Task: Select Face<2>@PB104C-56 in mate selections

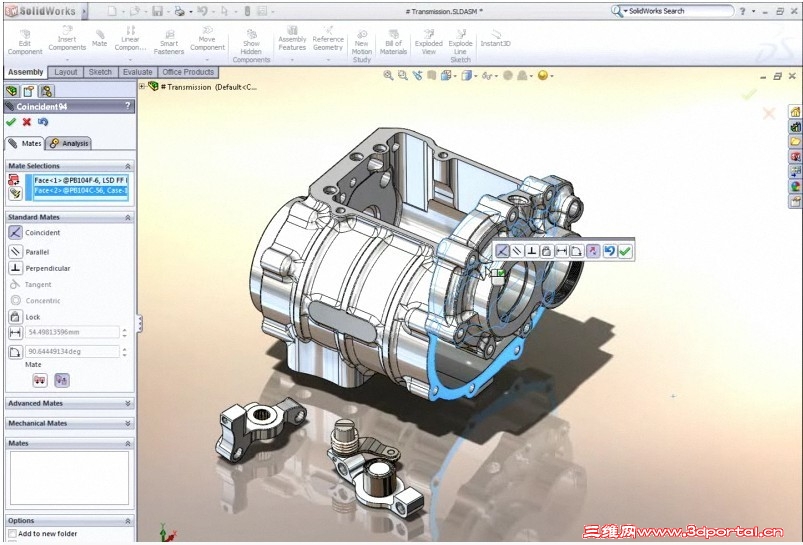Action: coord(80,191)
